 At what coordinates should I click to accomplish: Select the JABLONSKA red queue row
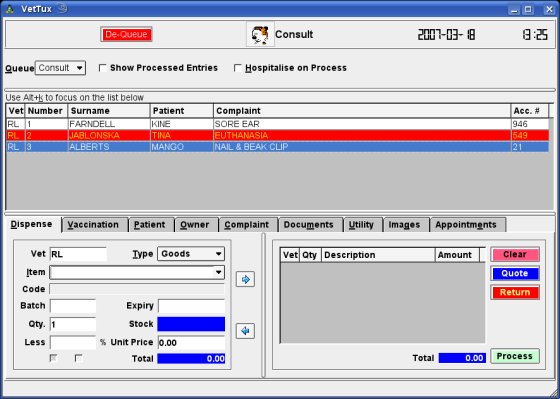pyautogui.click(x=278, y=136)
